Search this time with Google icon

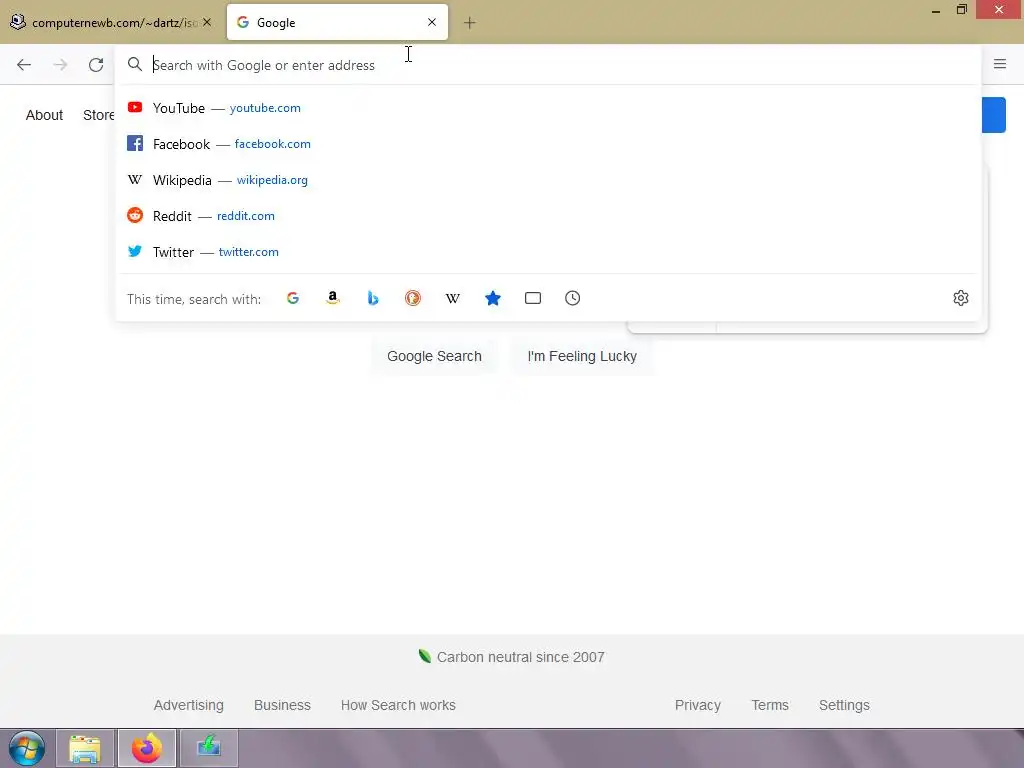[x=293, y=298]
